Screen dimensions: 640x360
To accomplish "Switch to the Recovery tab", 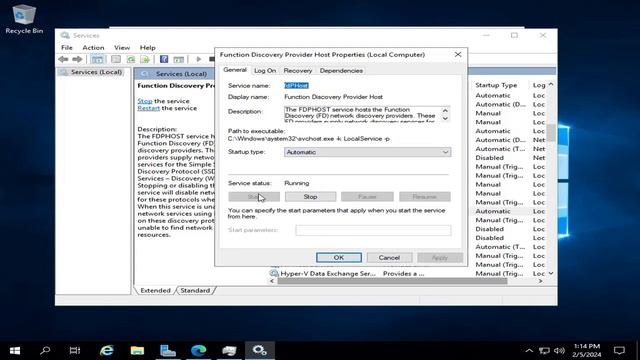I will [x=298, y=71].
